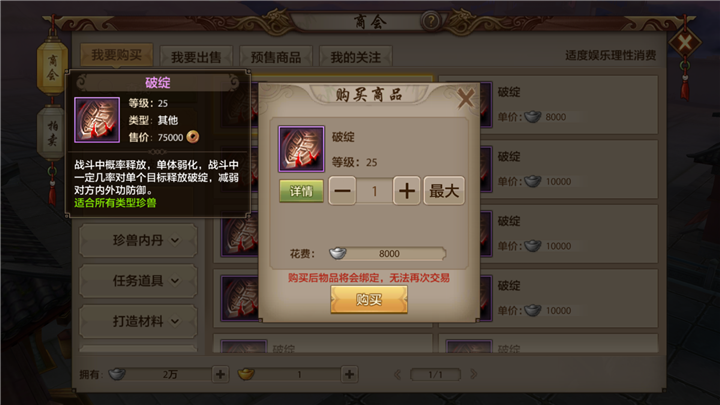Decrease quantity with the minus button
Image resolution: width=720 pixels, height=405 pixels.
(x=343, y=191)
